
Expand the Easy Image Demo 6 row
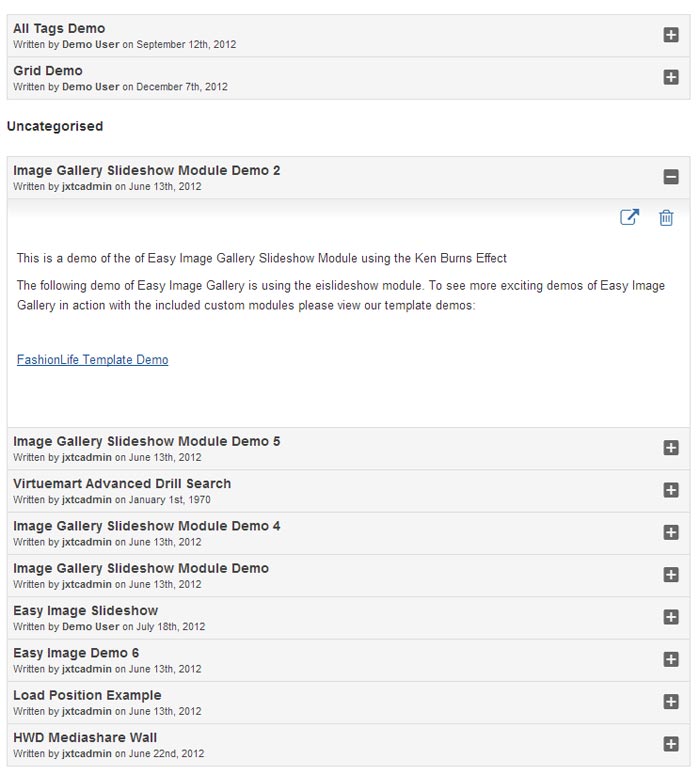[671, 659]
